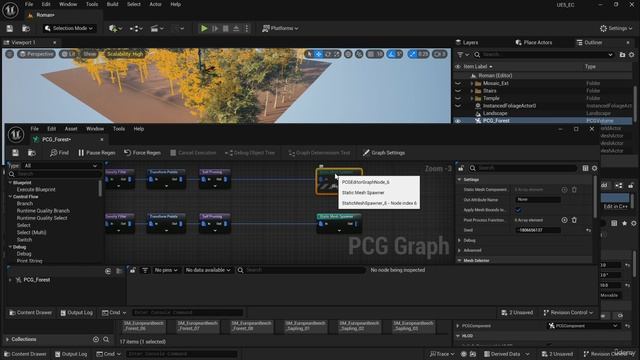This screenshot has height=360, width=640.
Task: Open Platforms dropdown
Action: coord(280,28)
